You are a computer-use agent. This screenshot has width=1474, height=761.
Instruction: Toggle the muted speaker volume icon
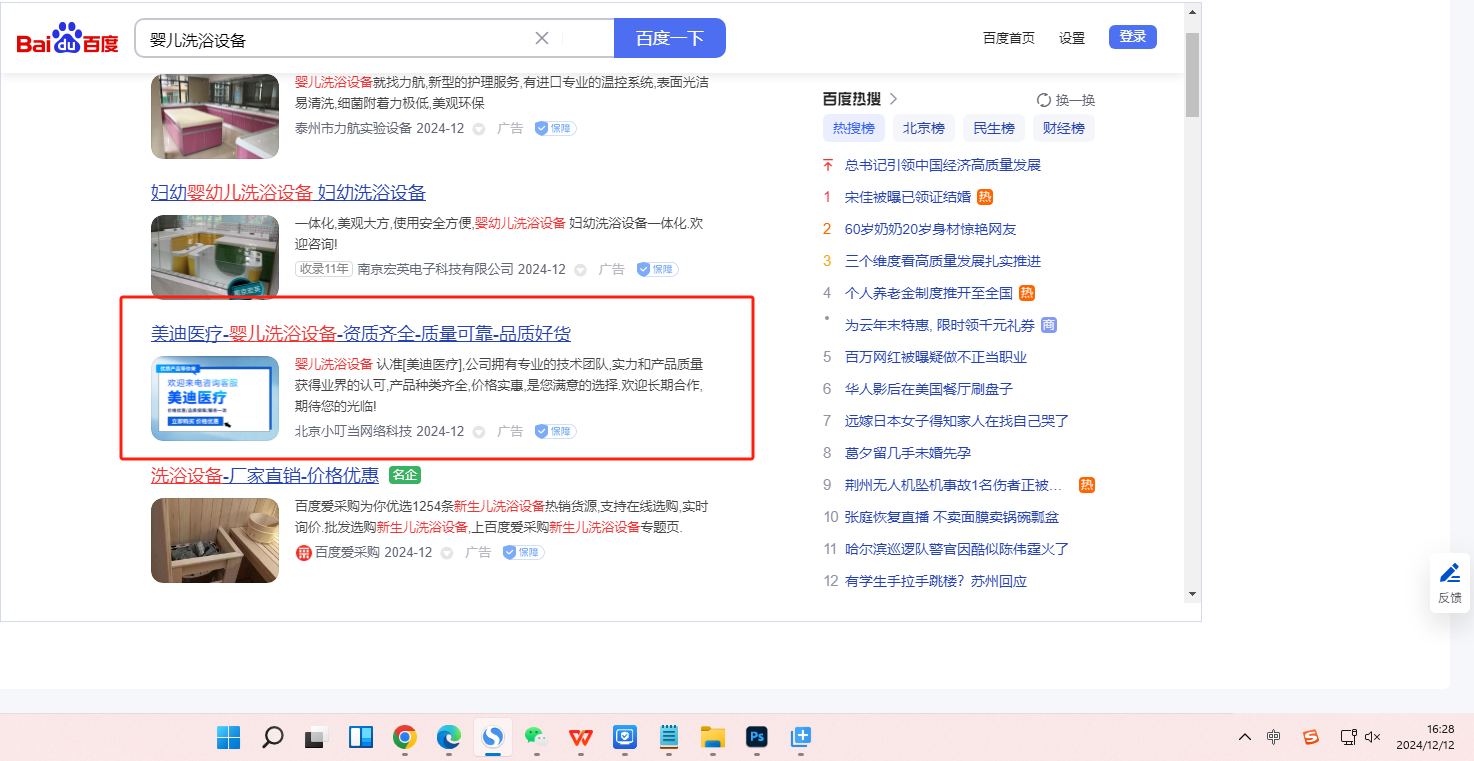pos(1372,738)
